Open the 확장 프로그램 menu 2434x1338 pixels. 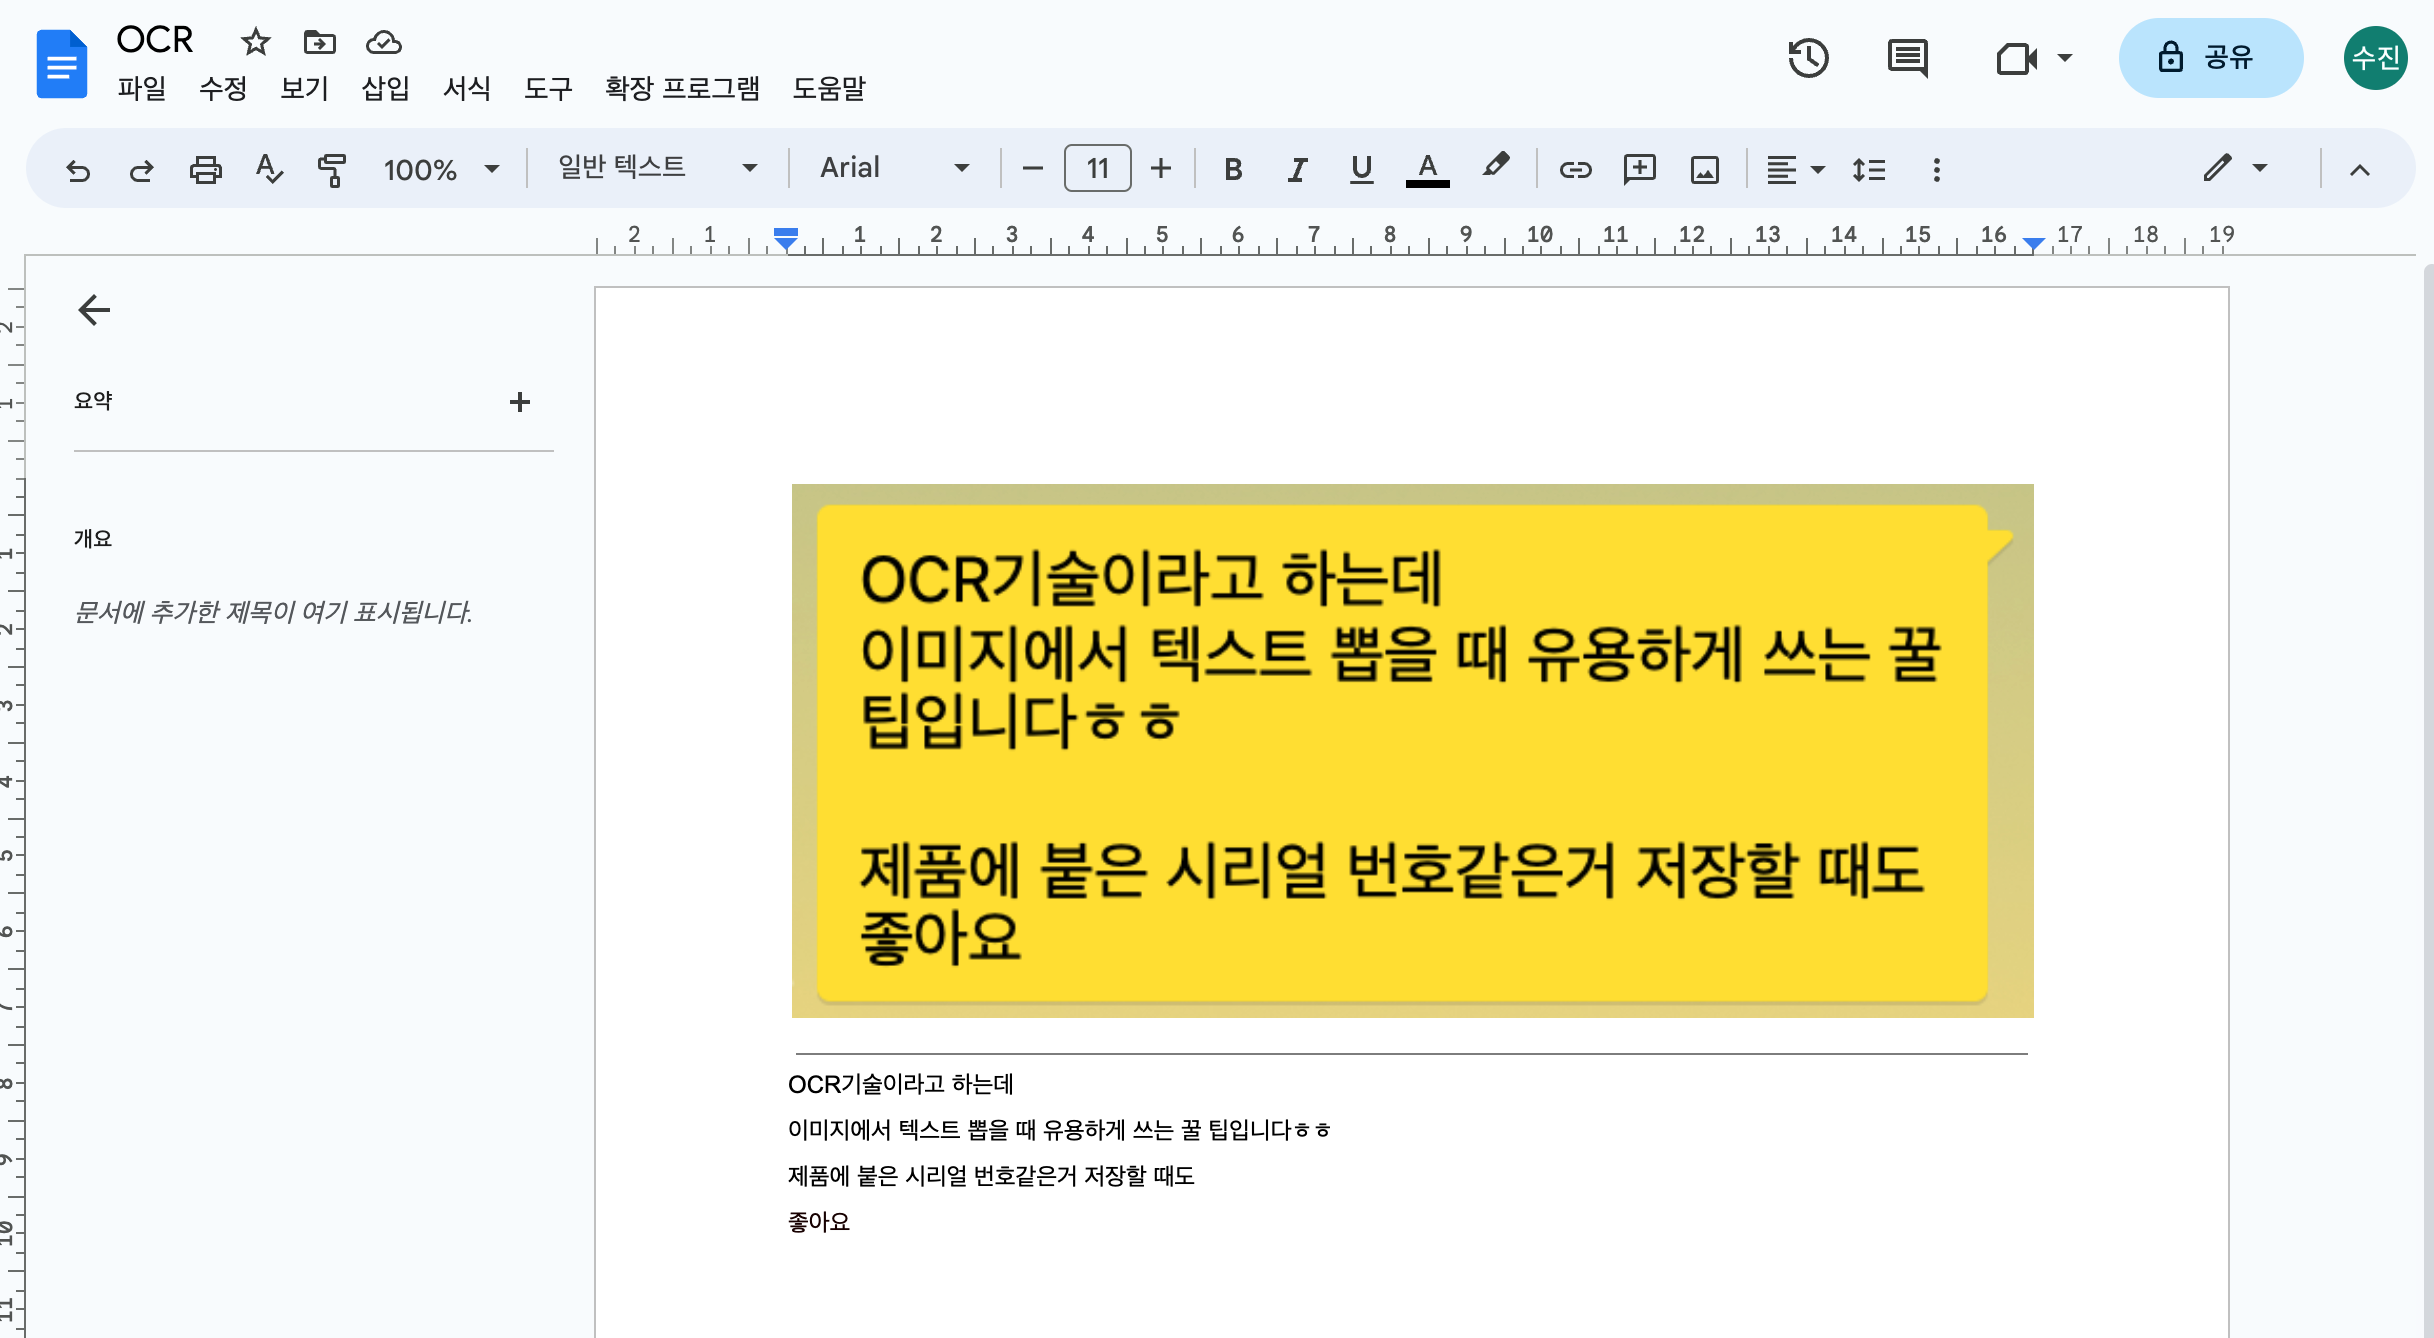(682, 88)
